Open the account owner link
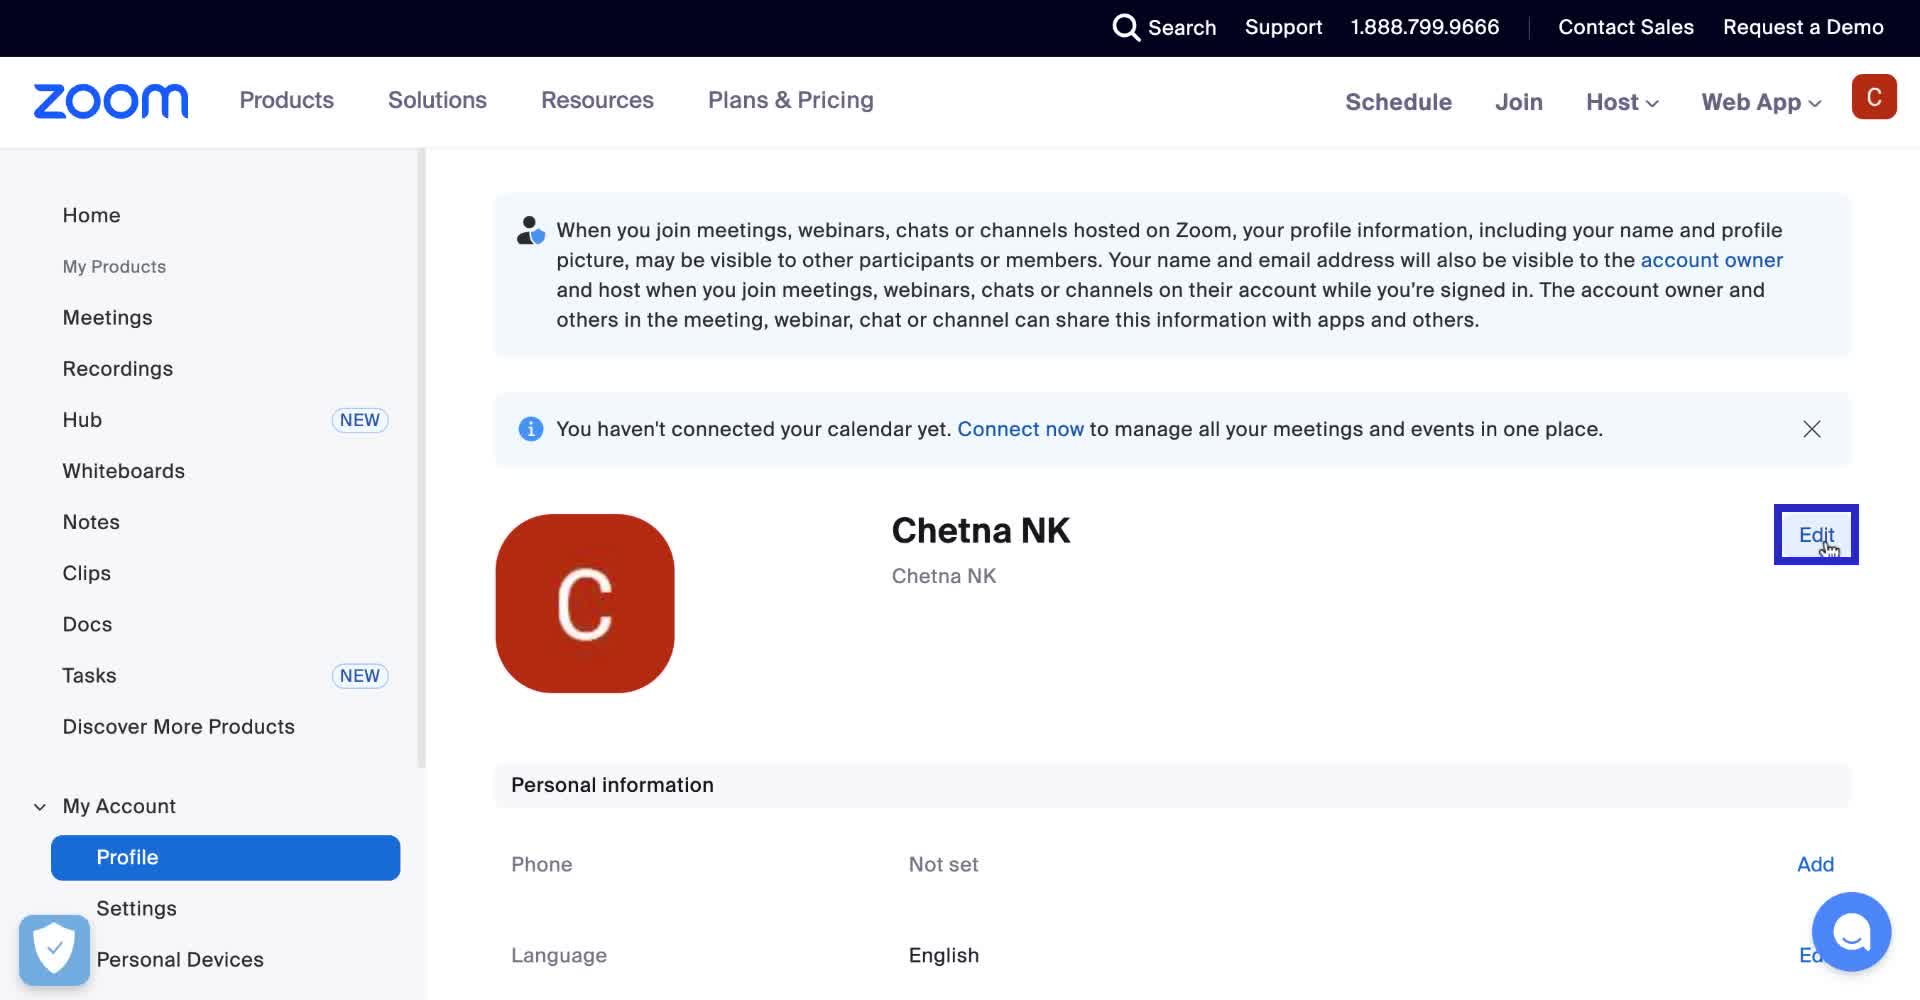 [1711, 260]
